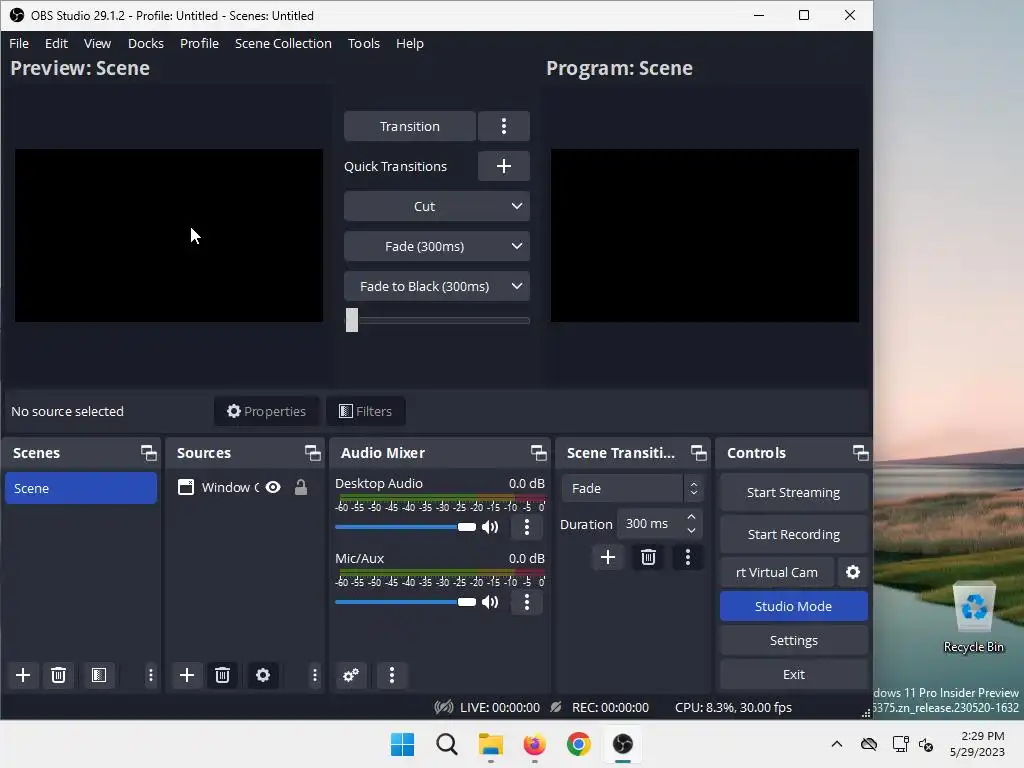Remove the selected source

[222, 675]
